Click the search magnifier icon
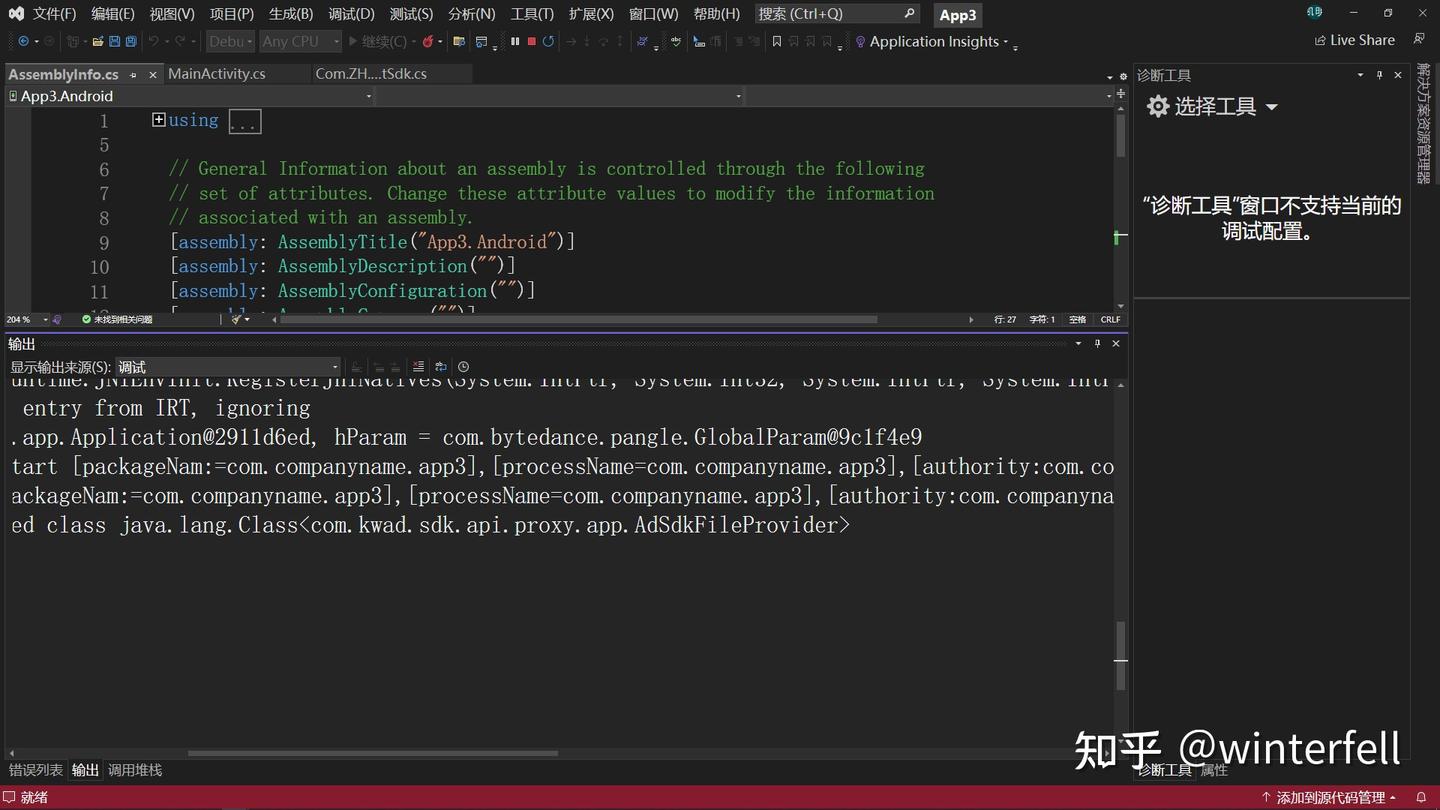 point(909,13)
